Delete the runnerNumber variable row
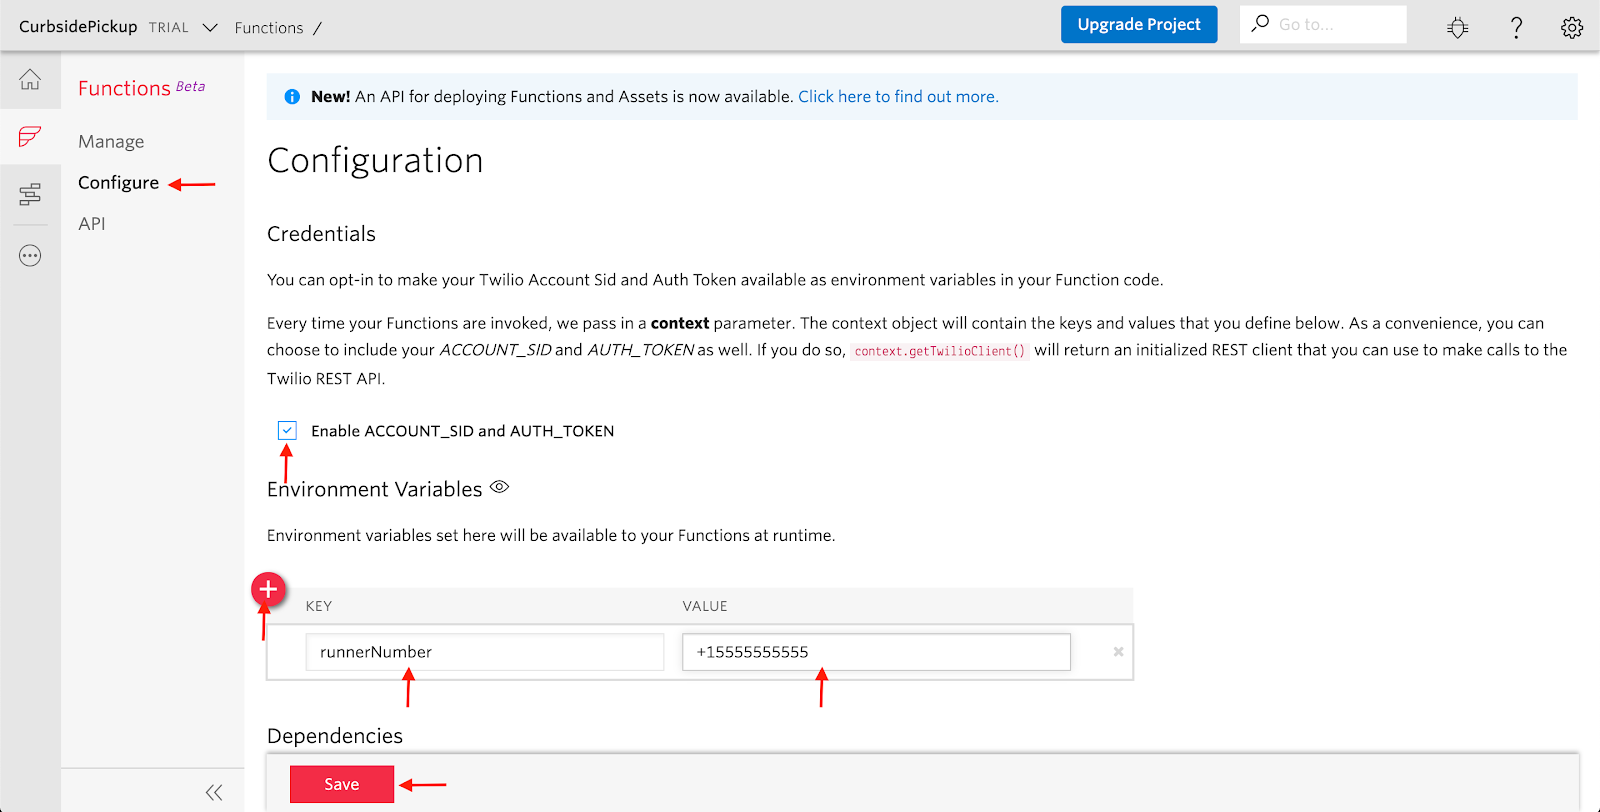Screen dimensions: 1600x812 coord(1118,652)
